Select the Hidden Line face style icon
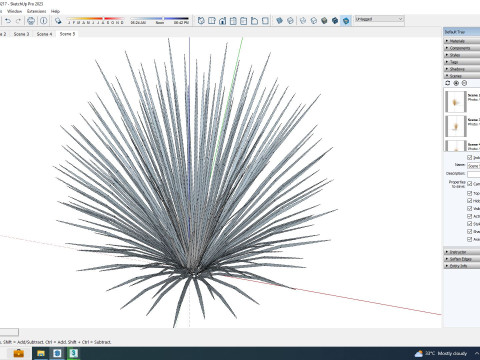 tap(313, 21)
